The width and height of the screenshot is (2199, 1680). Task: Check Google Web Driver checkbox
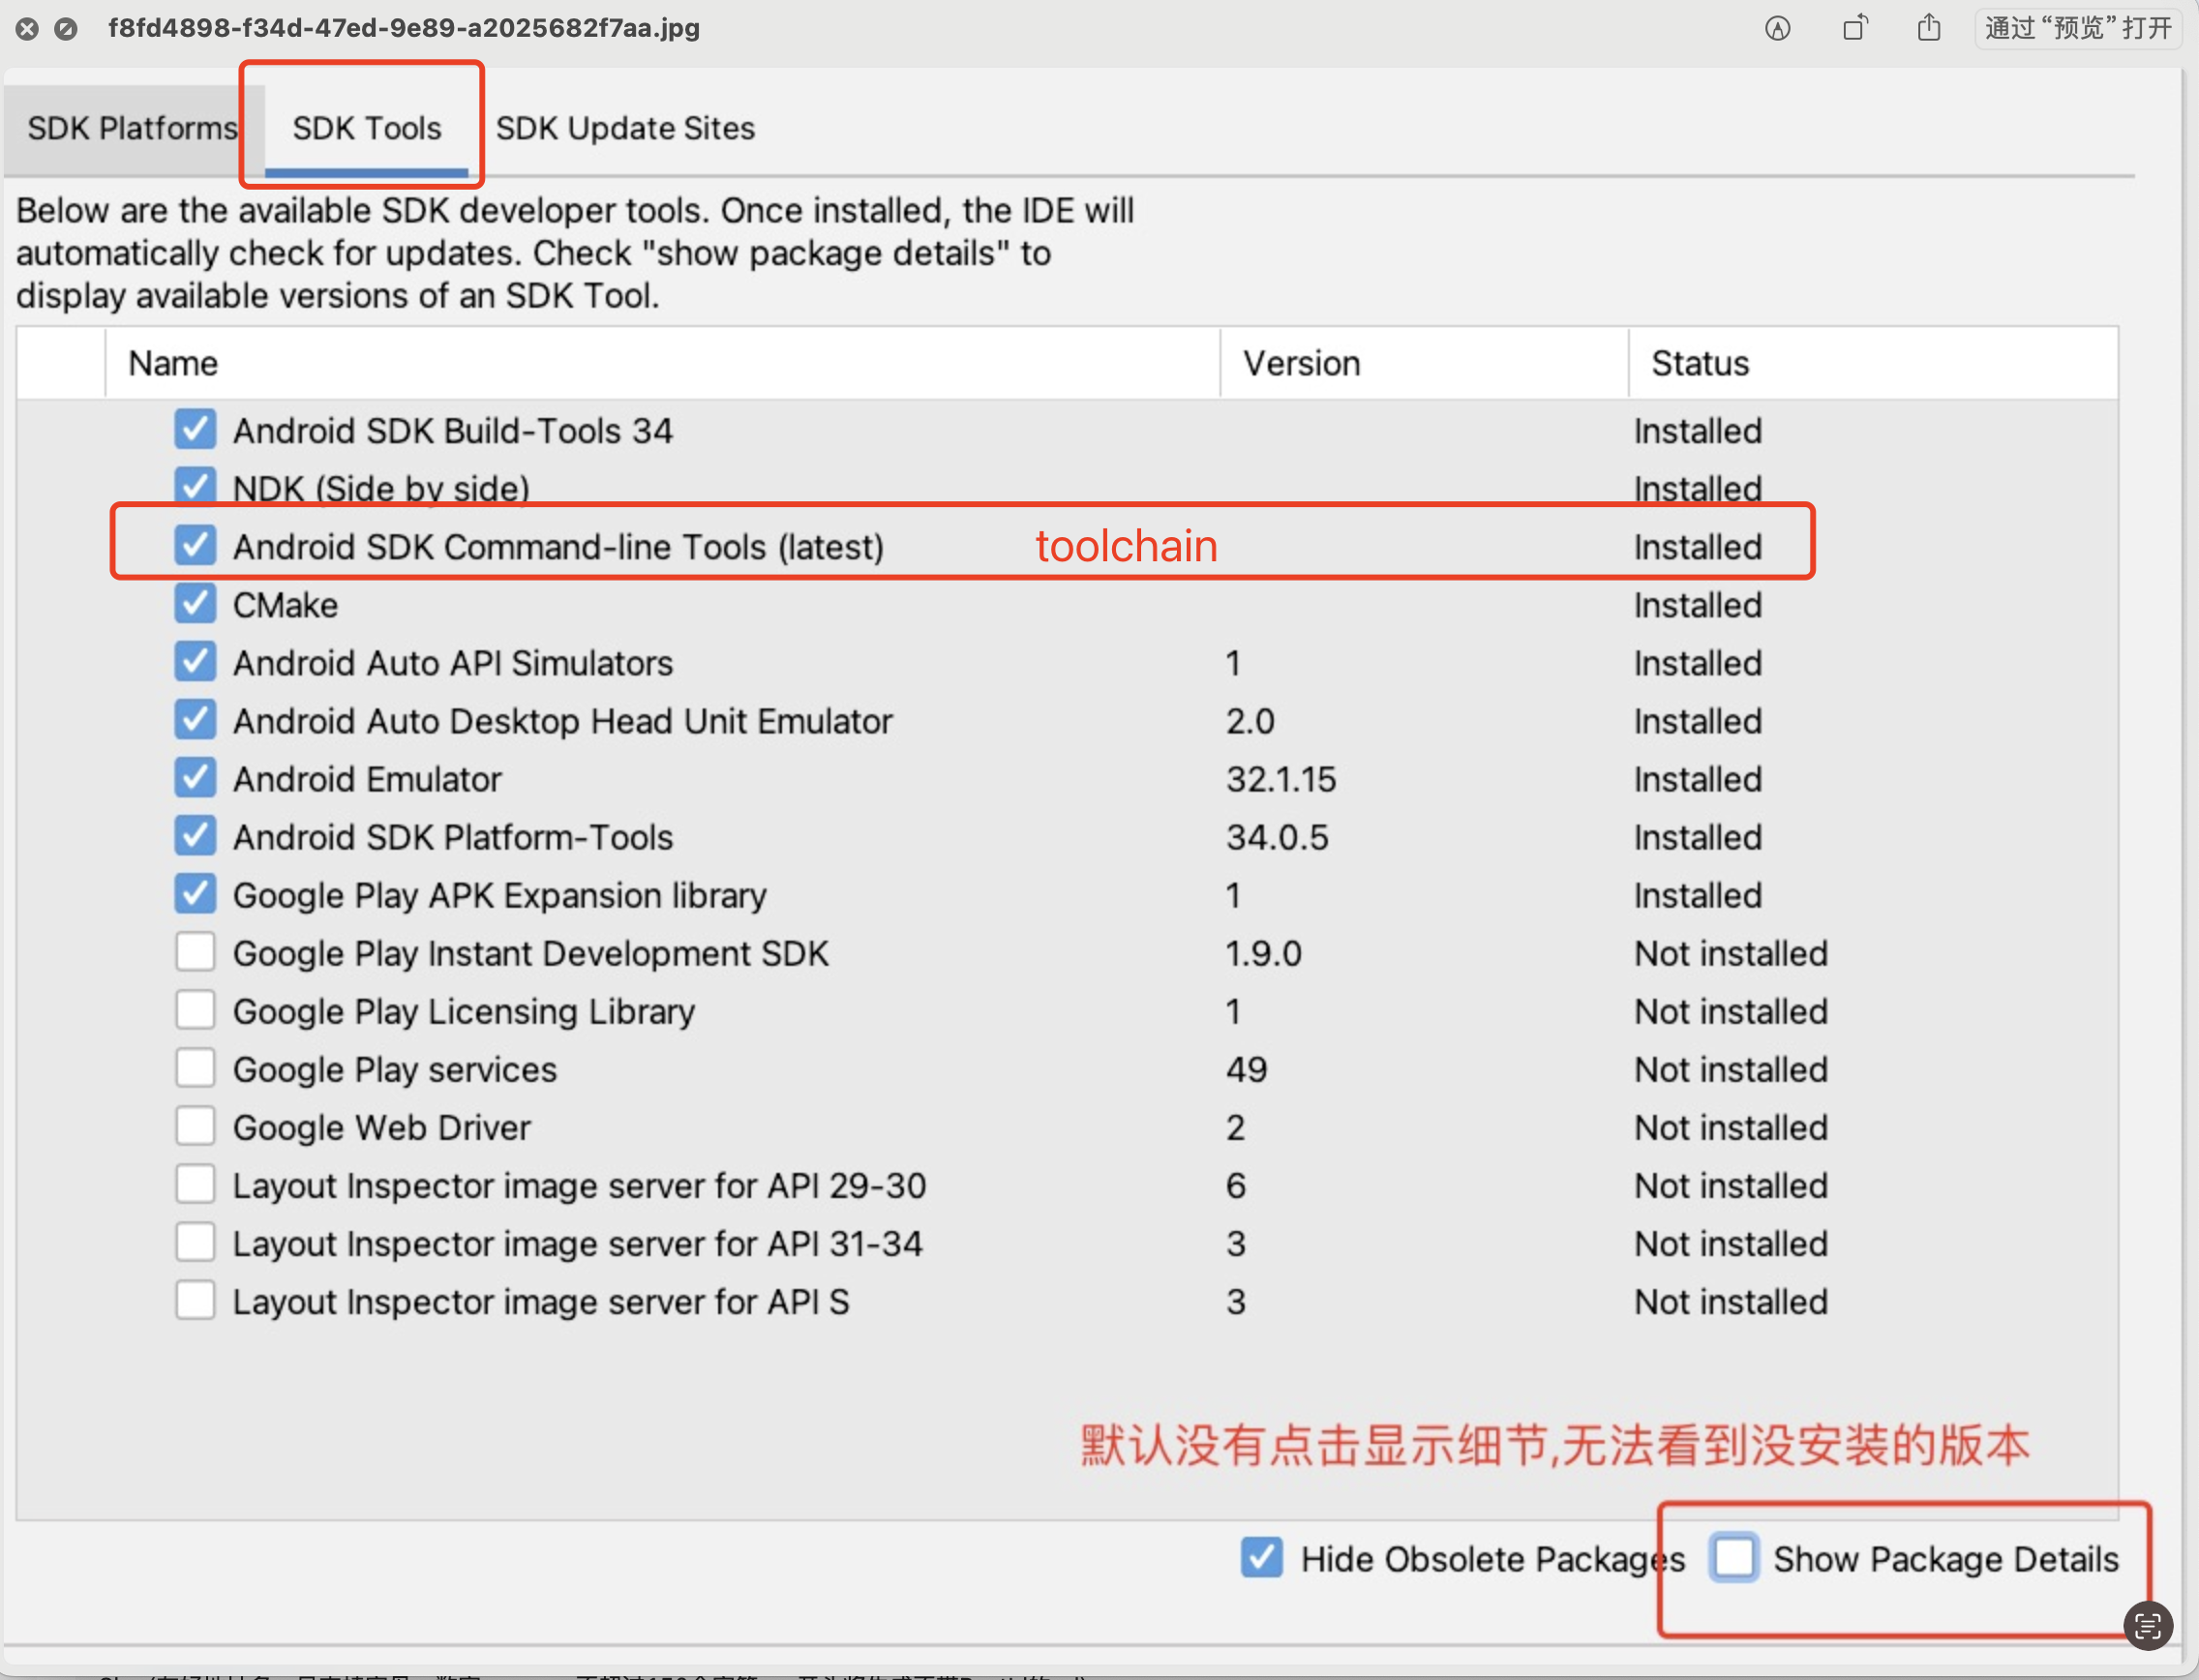[195, 1126]
